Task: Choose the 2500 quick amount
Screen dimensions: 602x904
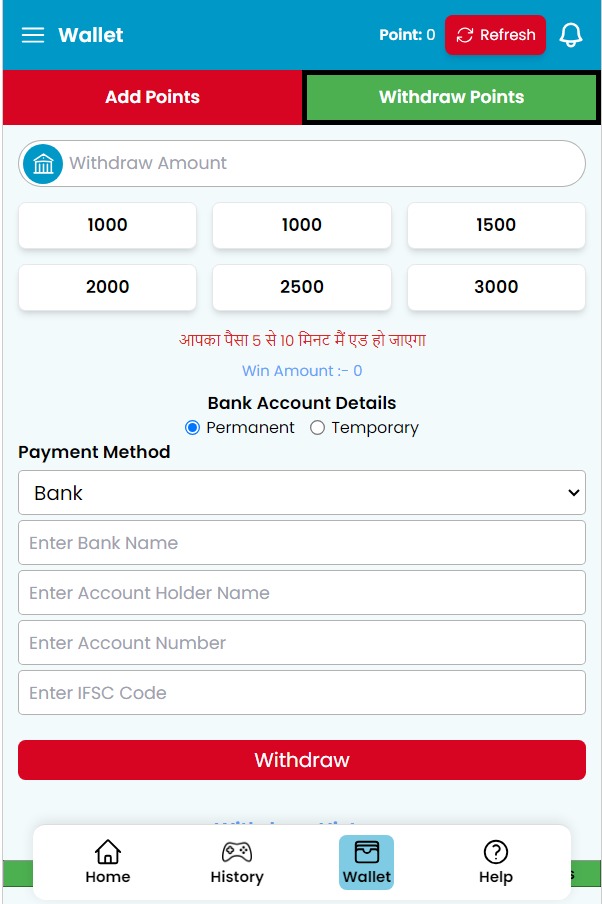Action: pos(302,287)
